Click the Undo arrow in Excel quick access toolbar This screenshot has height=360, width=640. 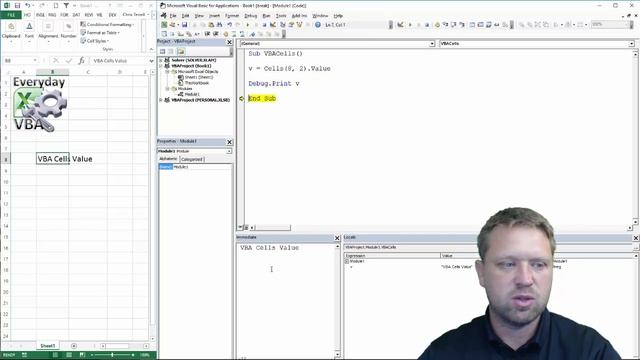[27, 6]
